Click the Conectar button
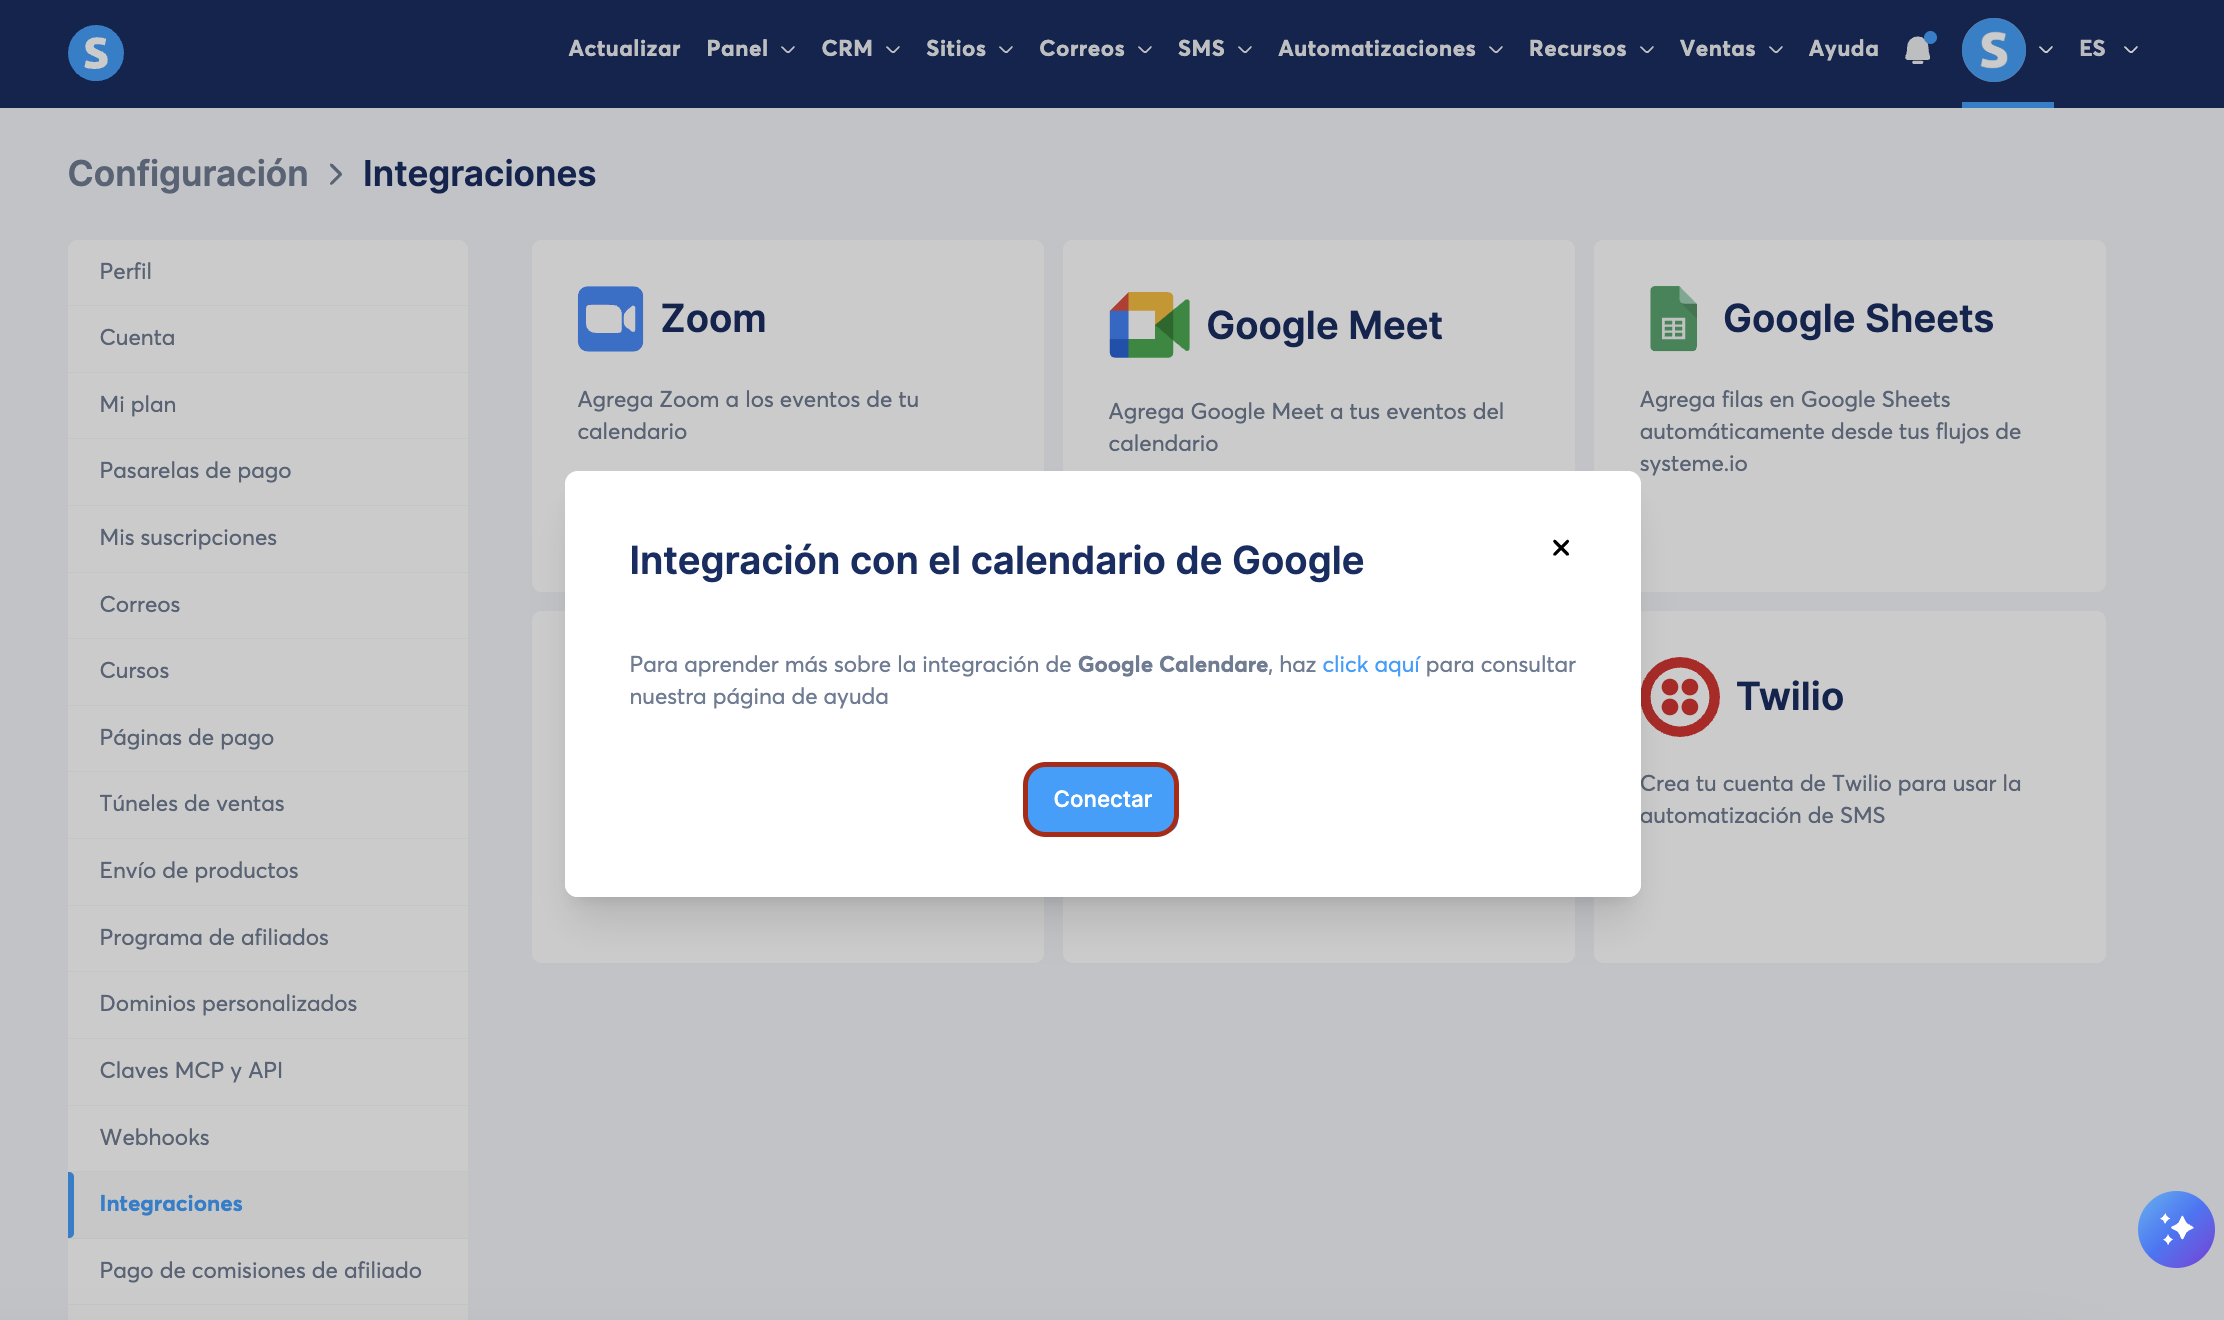This screenshot has height=1320, width=2224. [x=1101, y=799]
